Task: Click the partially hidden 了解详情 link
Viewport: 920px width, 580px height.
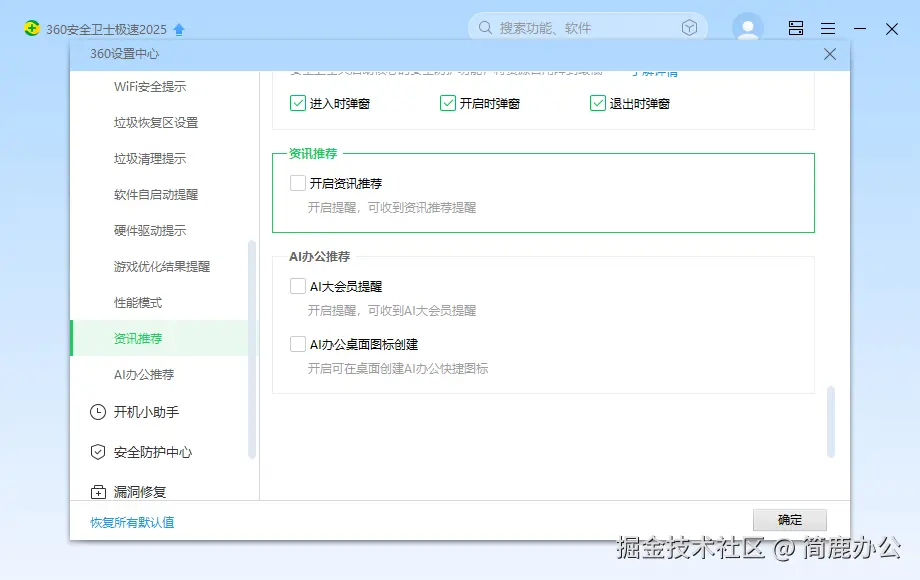Action: 655,73
